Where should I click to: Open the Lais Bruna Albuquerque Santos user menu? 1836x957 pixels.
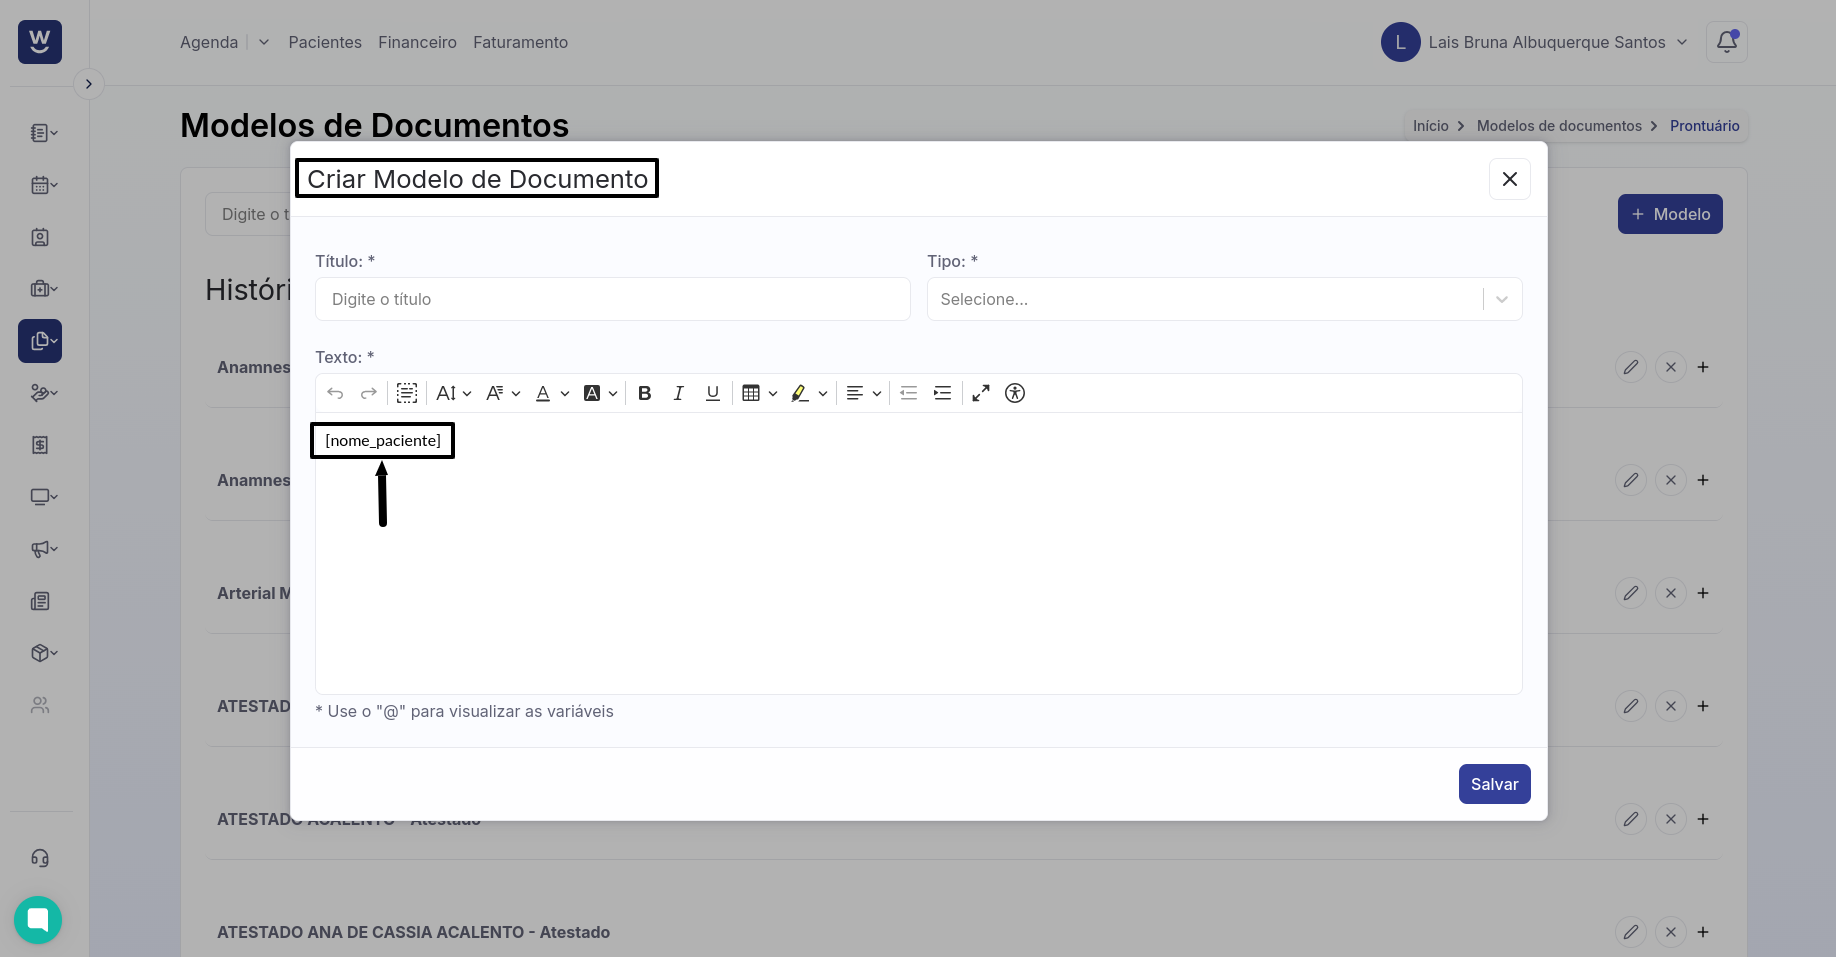1535,42
